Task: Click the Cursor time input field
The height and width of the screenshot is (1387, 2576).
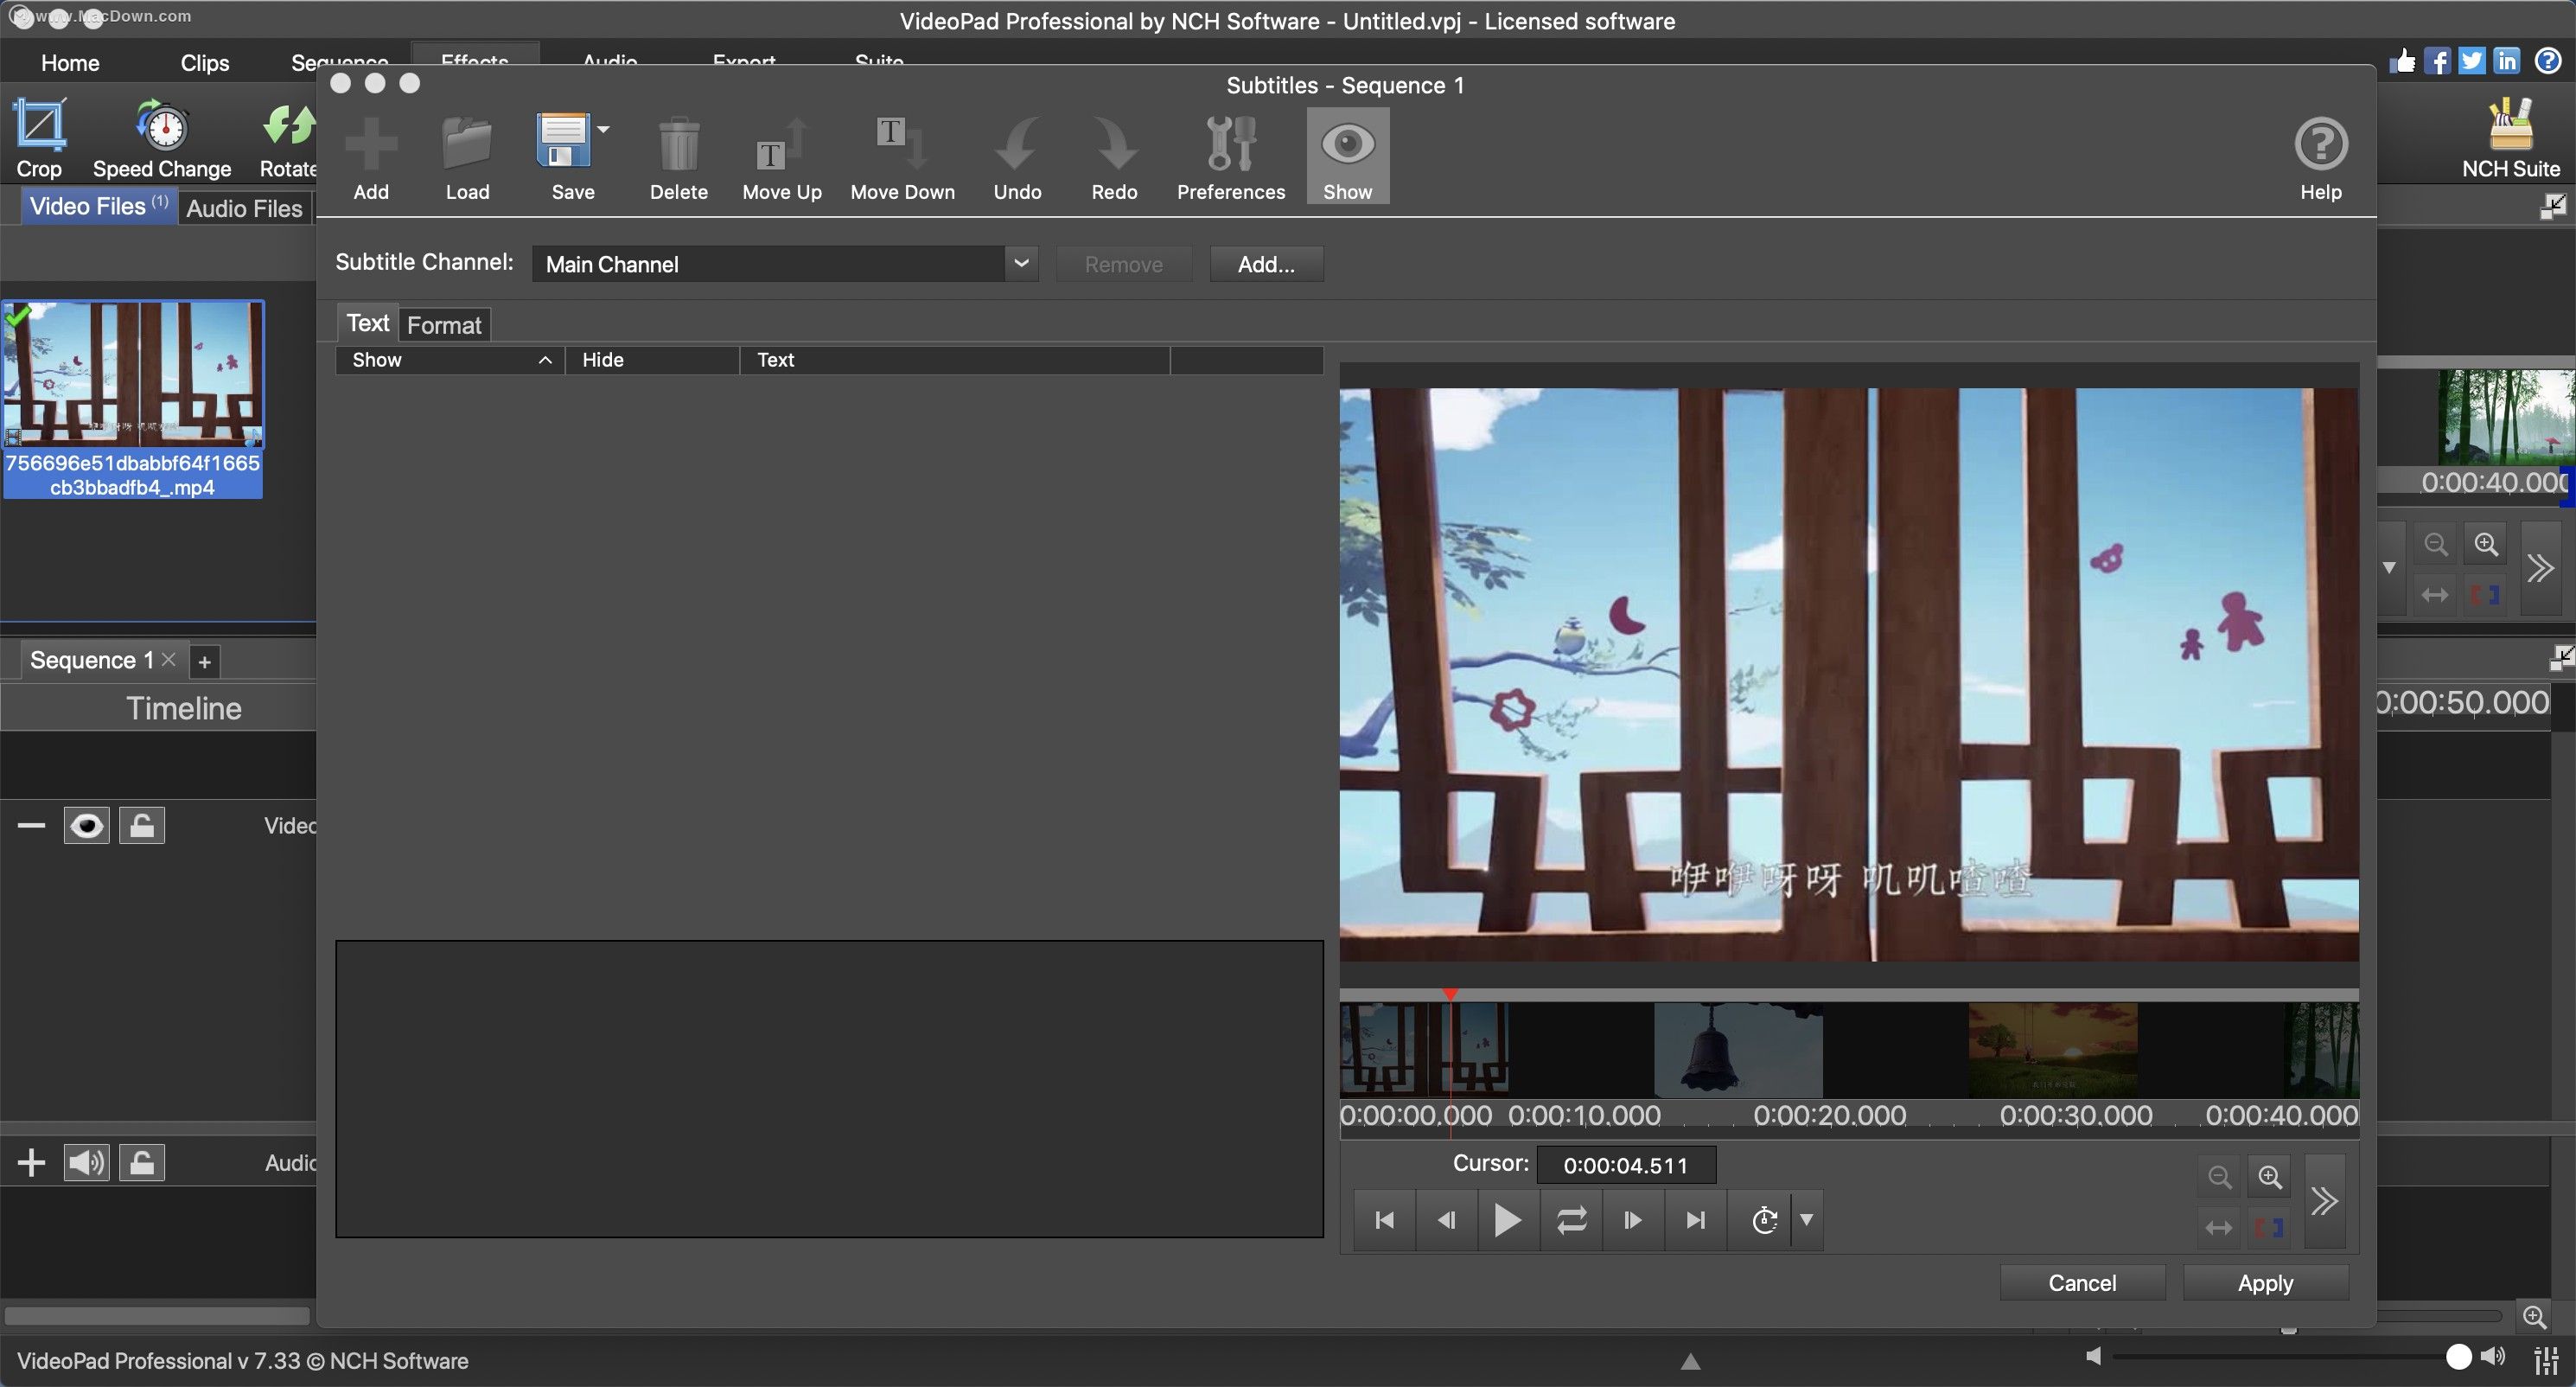Action: click(1626, 1165)
